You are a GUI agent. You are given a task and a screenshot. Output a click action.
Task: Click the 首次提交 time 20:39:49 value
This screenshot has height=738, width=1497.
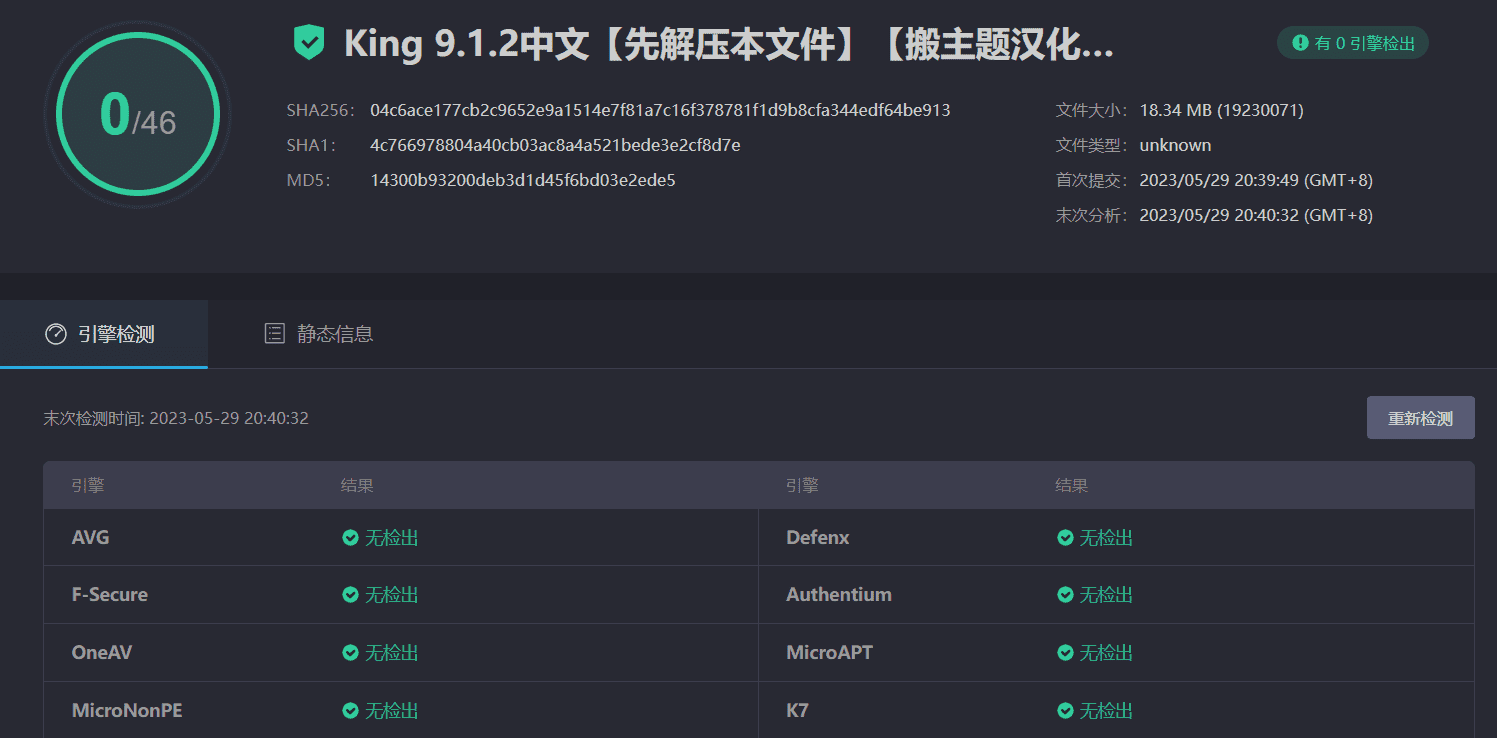coord(1256,181)
